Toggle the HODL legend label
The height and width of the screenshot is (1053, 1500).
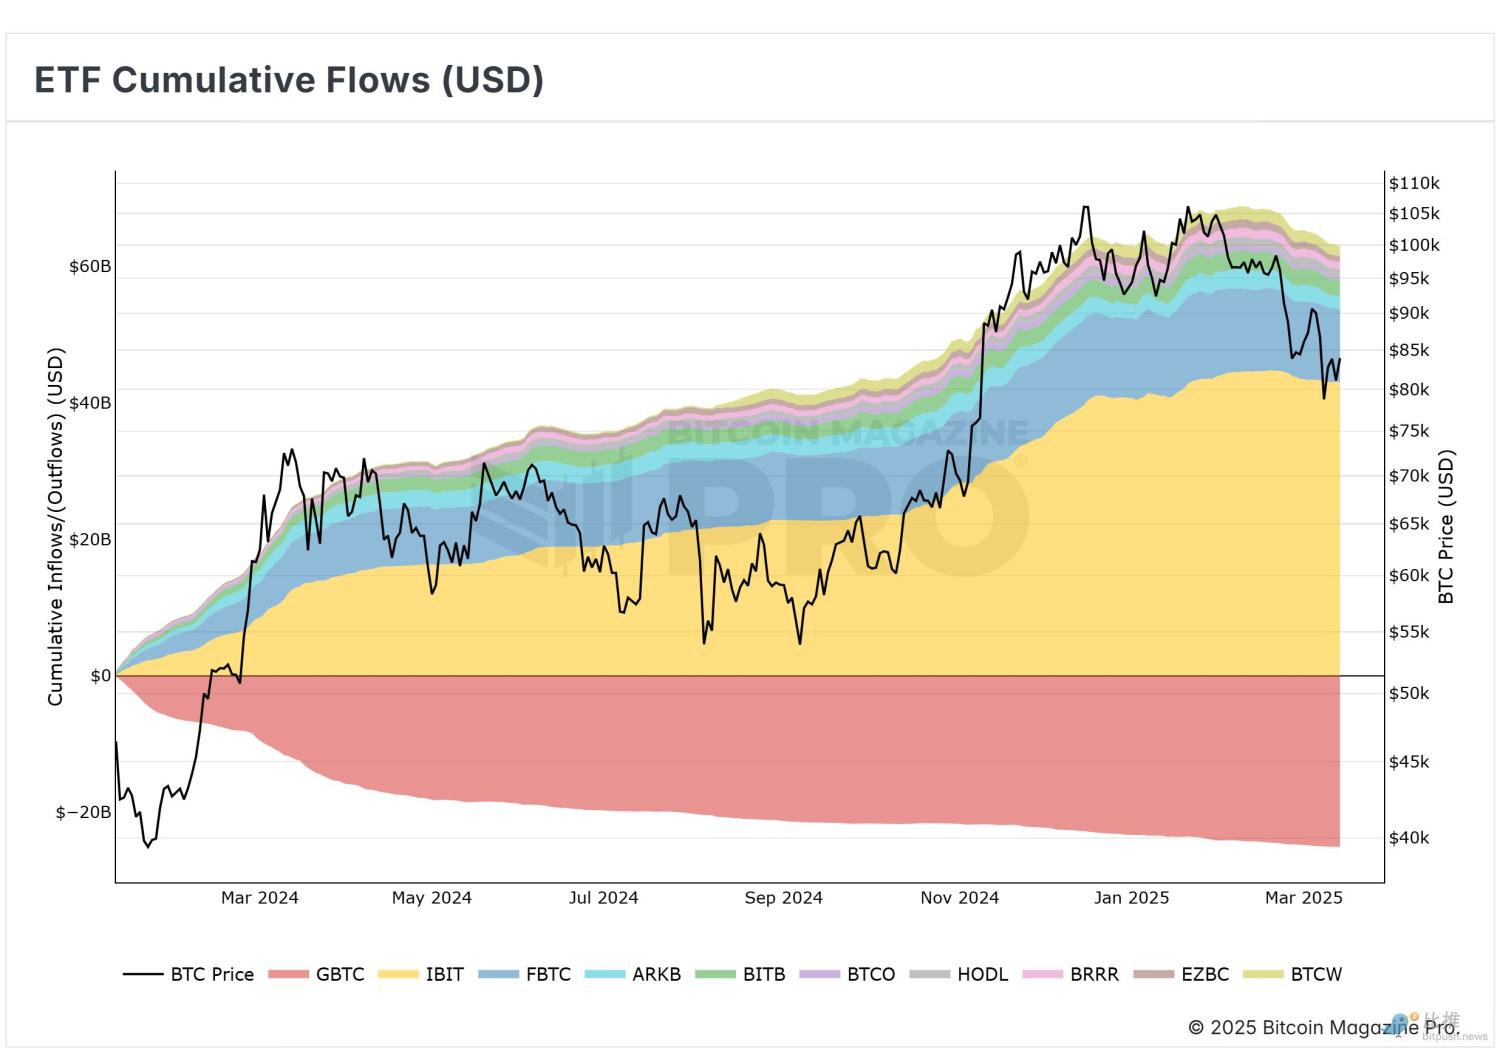[x=983, y=974]
